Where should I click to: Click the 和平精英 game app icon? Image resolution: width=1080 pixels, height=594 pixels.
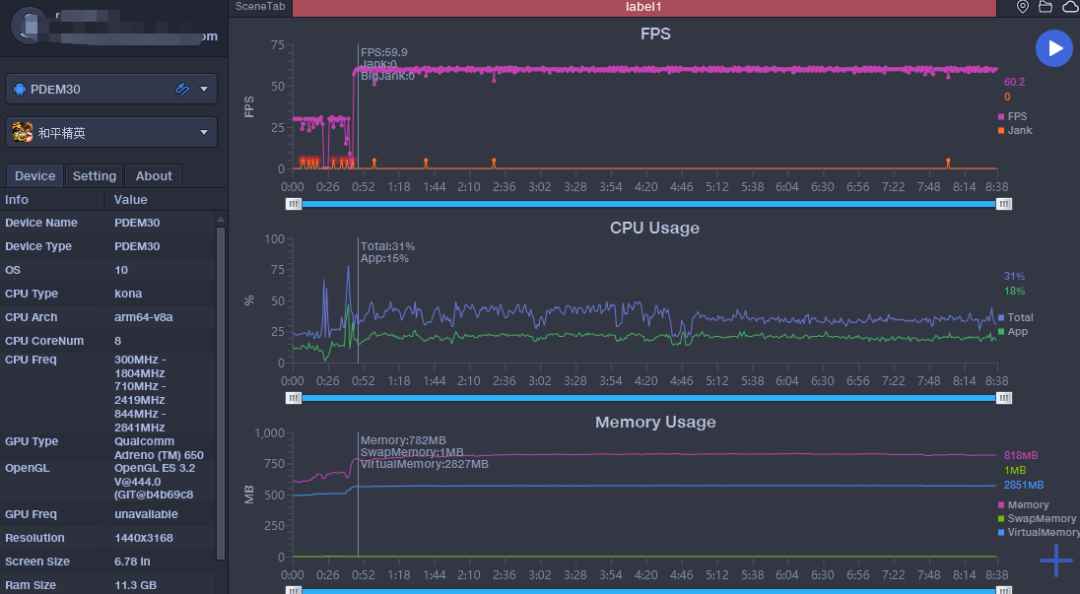22,132
